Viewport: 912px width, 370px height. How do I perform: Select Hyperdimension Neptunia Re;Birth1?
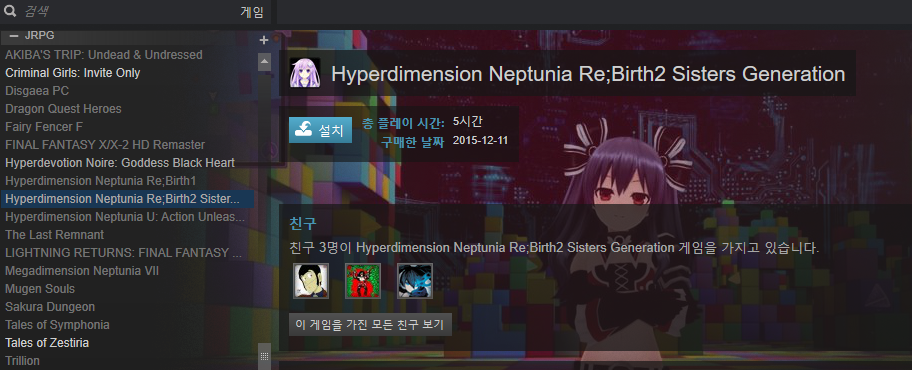101,181
